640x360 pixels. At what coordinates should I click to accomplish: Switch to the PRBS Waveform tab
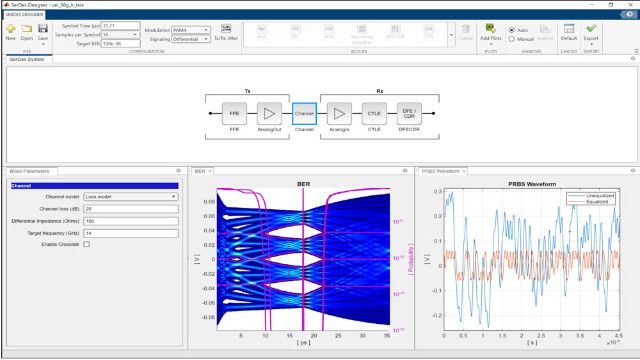[x=440, y=171]
